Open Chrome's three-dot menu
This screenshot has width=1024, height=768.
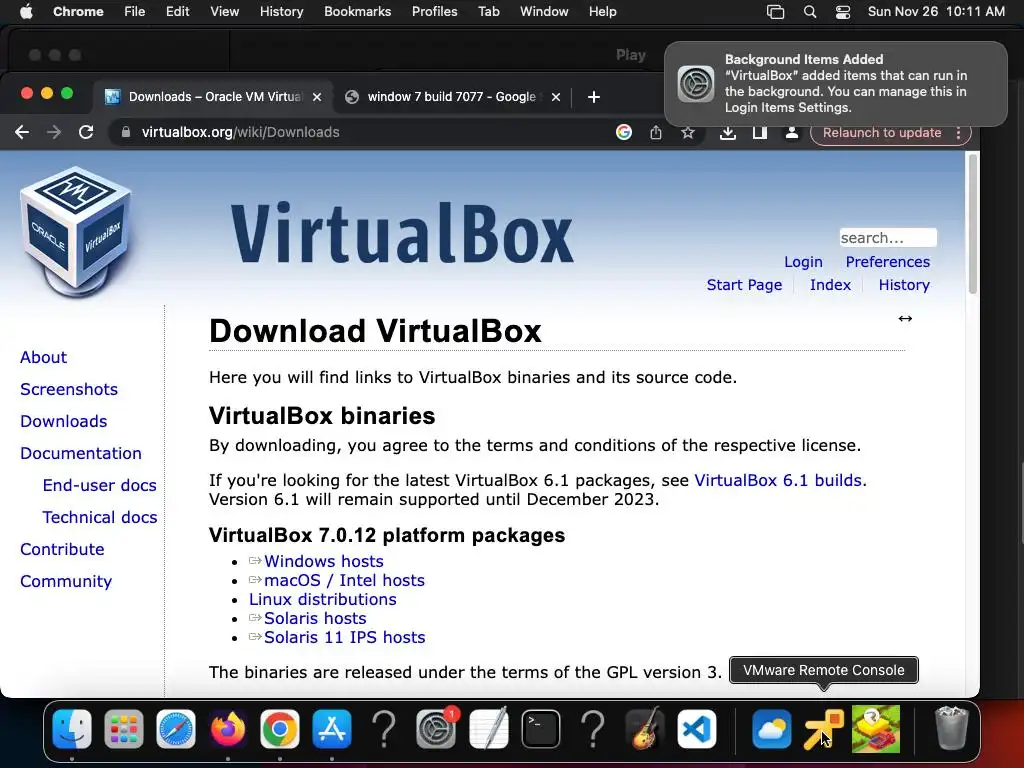pos(958,133)
